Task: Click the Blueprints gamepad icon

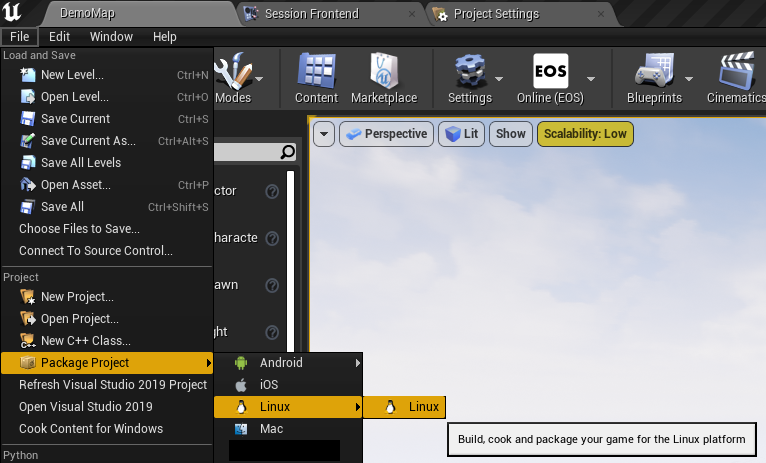Action: 654,71
